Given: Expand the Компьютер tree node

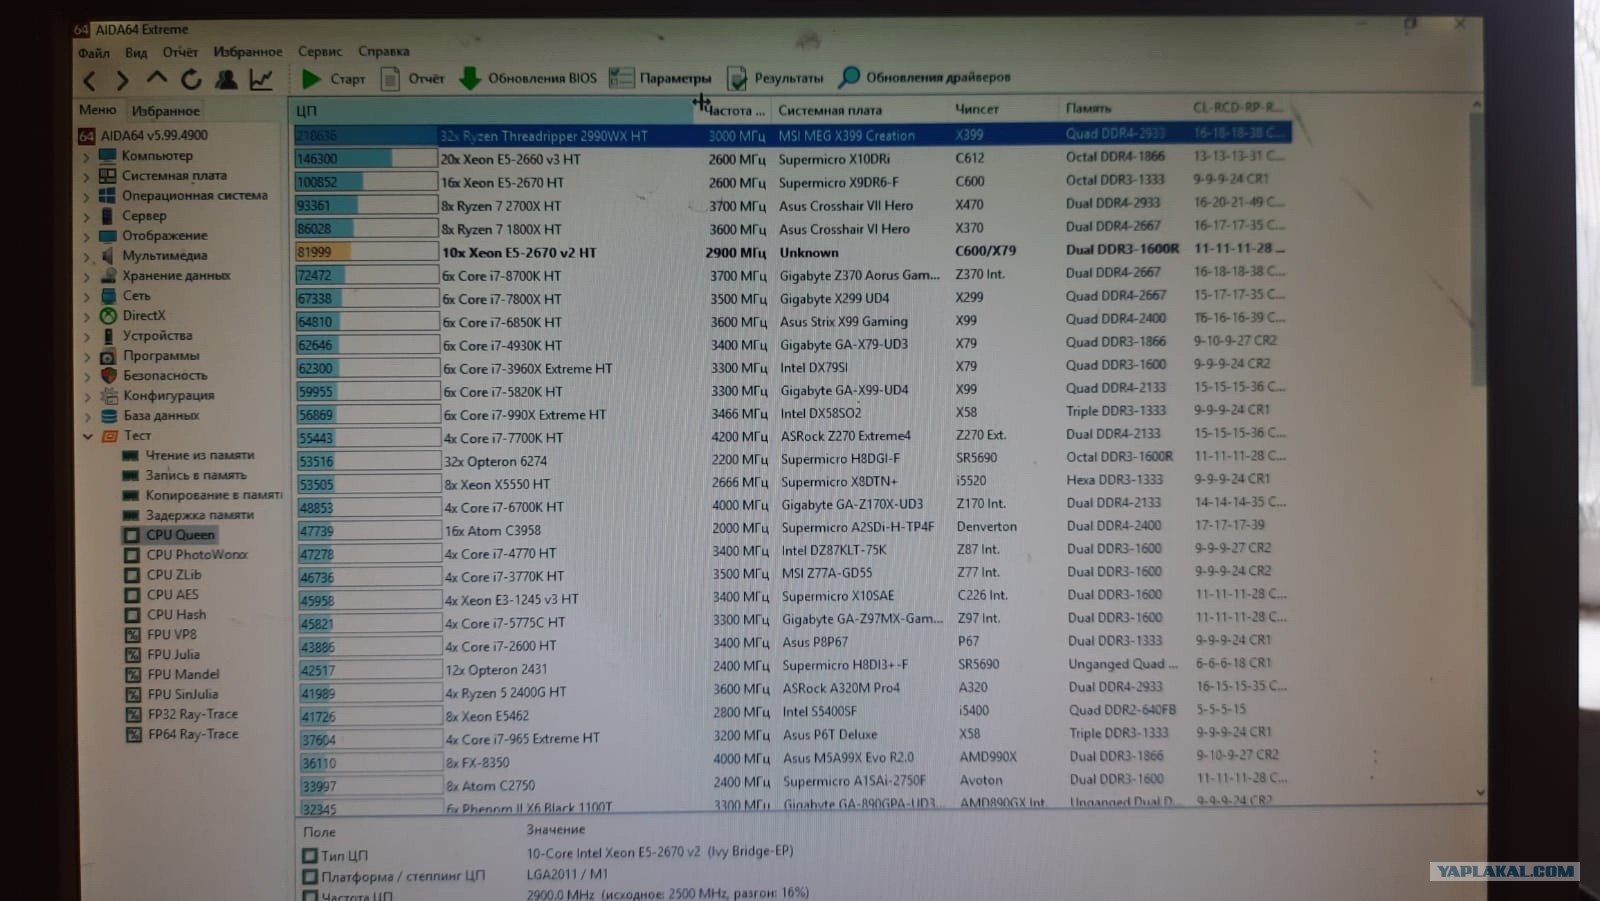Looking at the screenshot, I should point(86,156).
